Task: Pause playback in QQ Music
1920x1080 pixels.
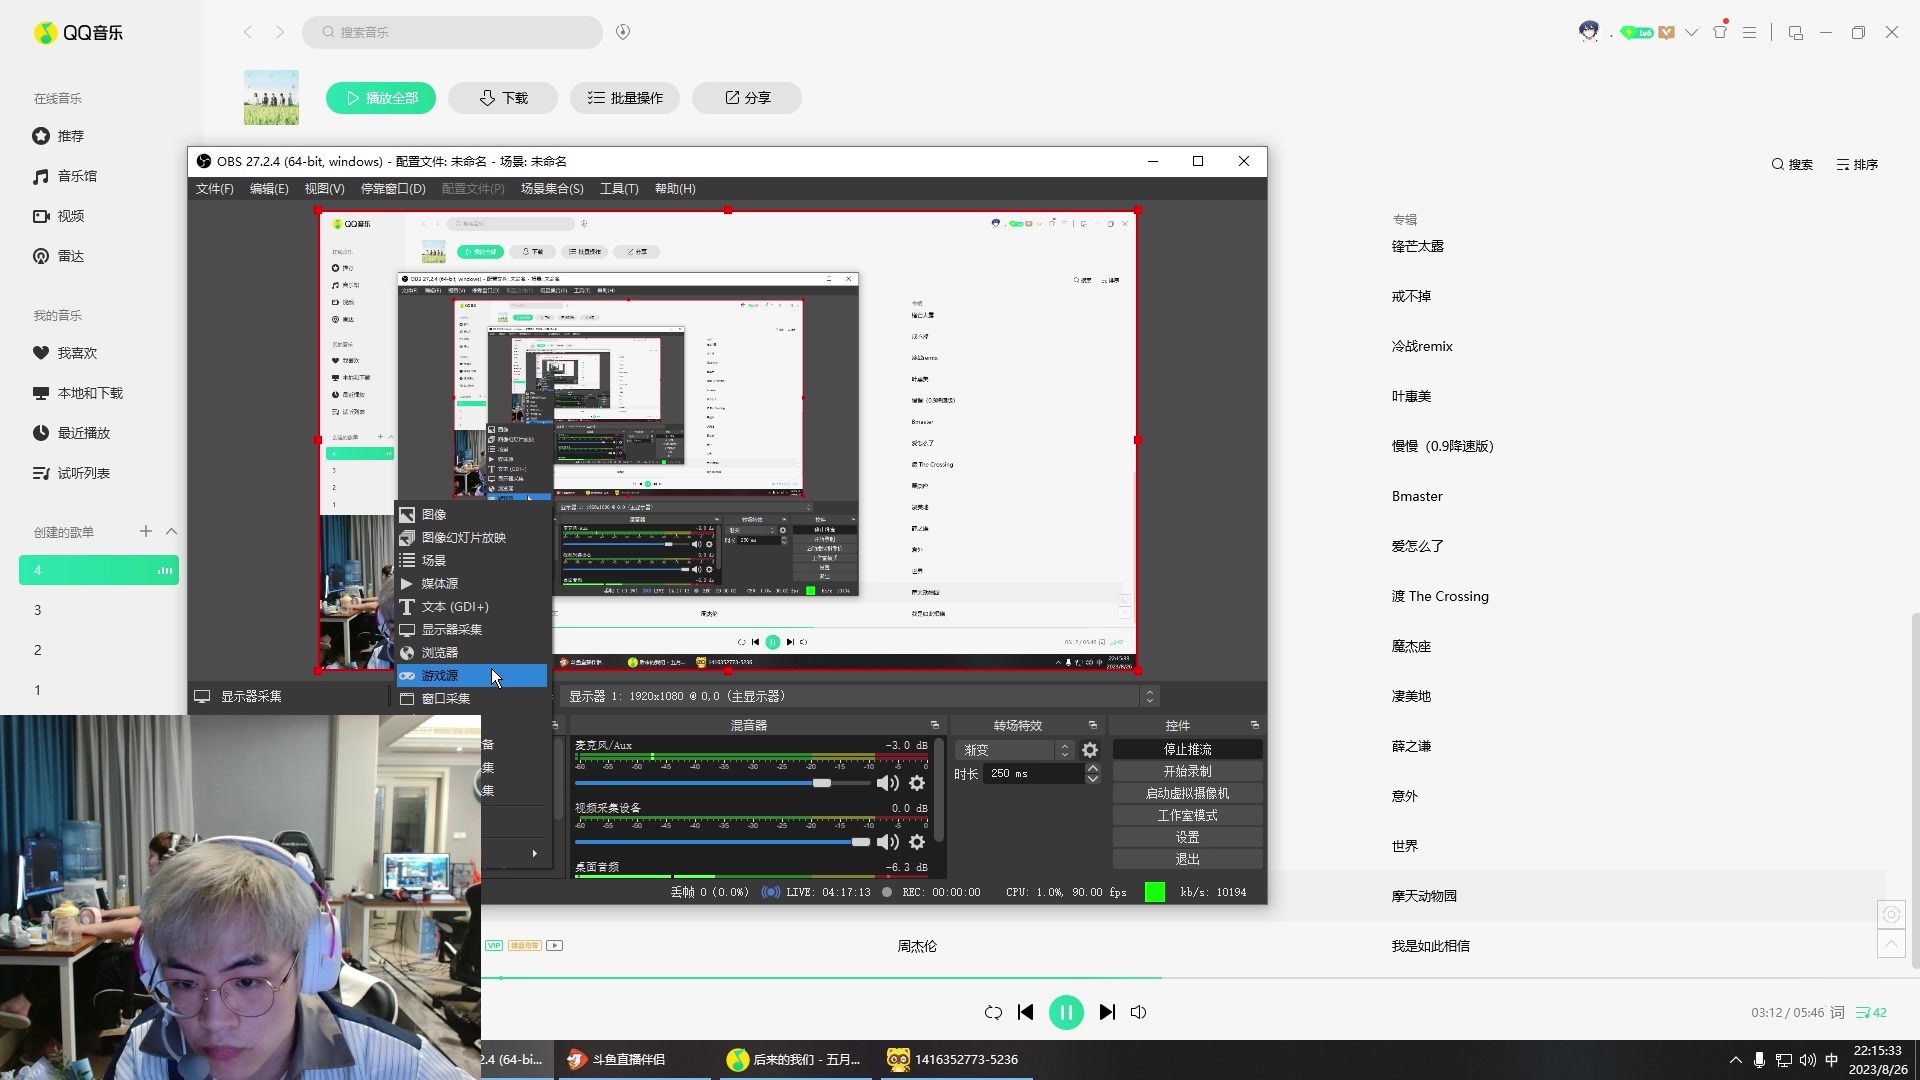Action: point(1066,1013)
